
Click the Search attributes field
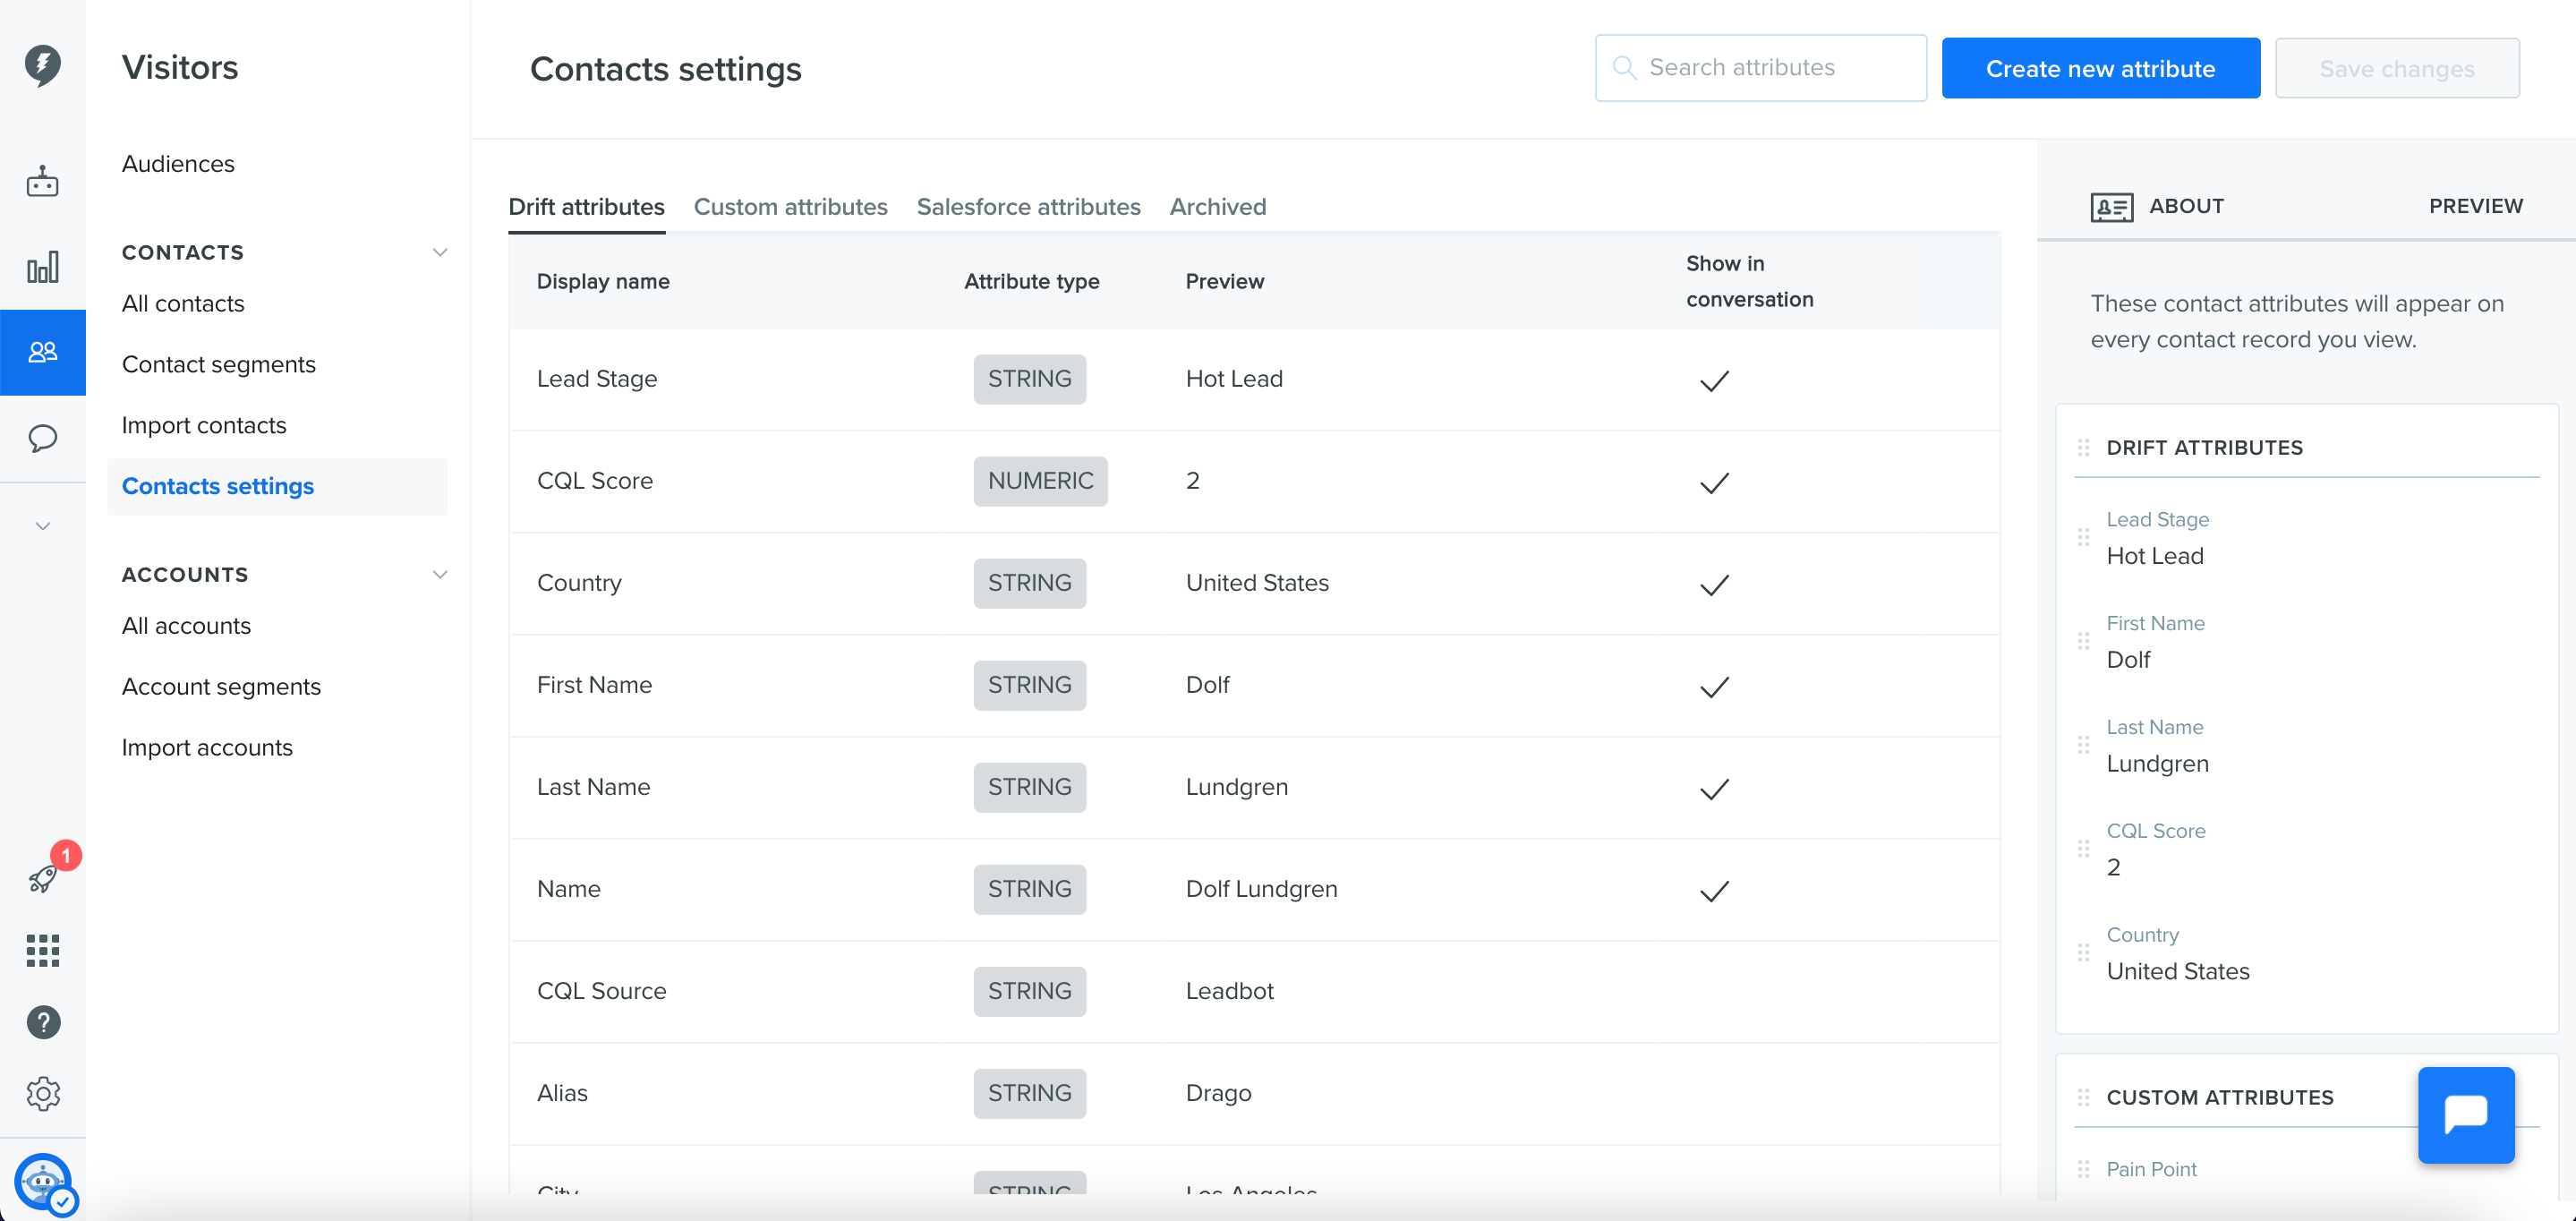pos(1760,68)
